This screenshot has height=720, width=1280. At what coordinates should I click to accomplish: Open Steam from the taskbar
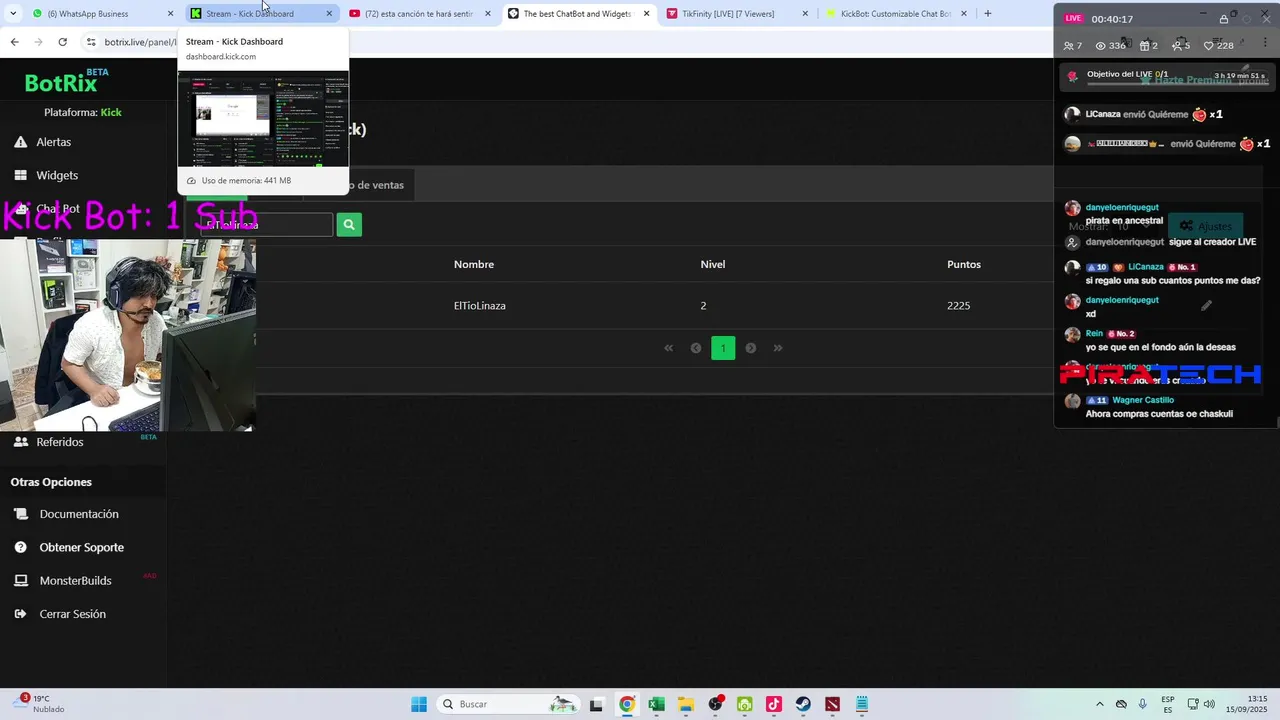[803, 704]
